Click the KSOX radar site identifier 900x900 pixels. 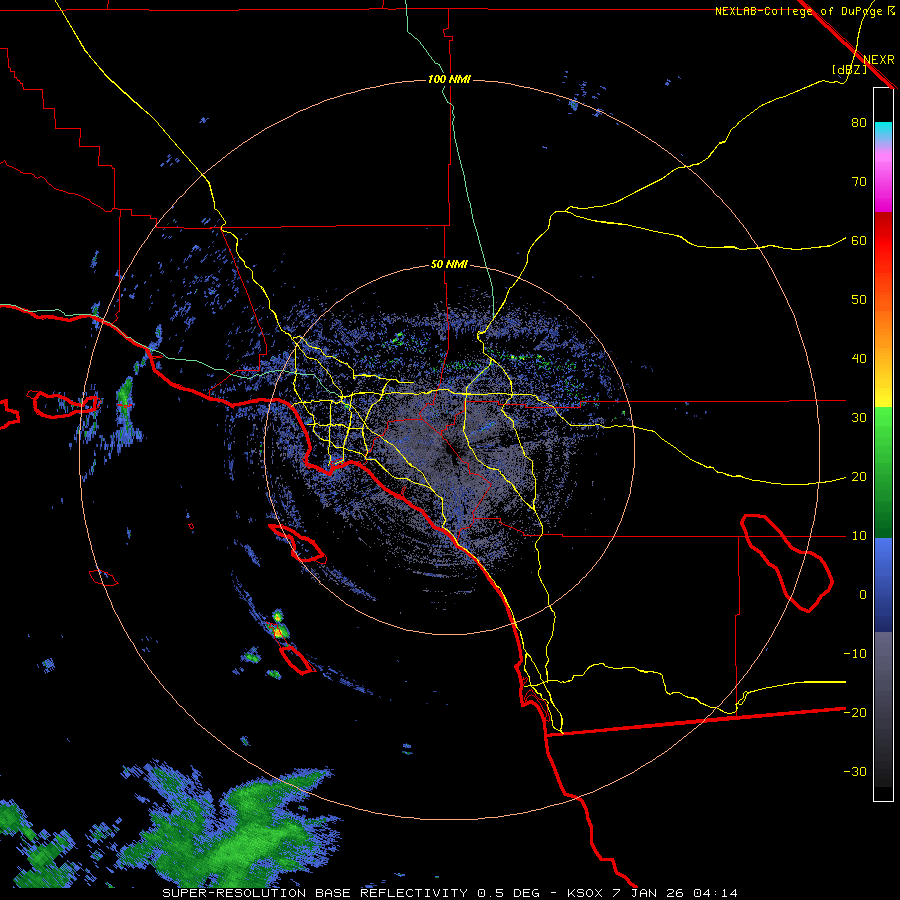587,893
